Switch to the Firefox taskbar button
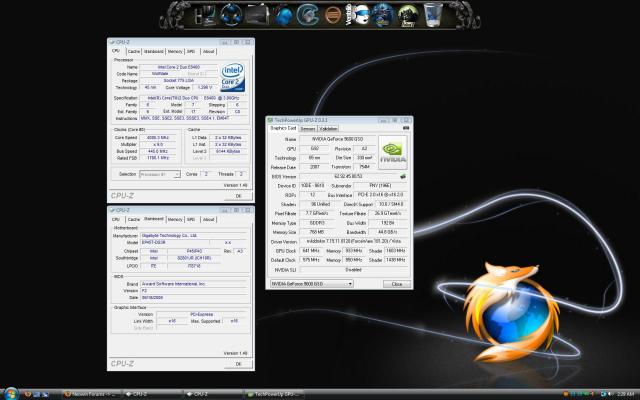This screenshot has height=400, width=640. (91, 394)
